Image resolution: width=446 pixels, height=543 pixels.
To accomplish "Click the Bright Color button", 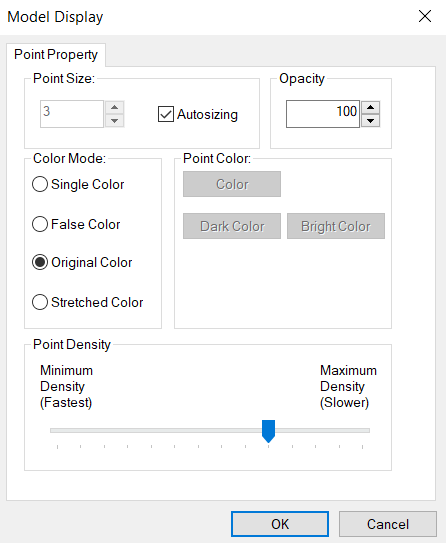I will click(x=336, y=226).
